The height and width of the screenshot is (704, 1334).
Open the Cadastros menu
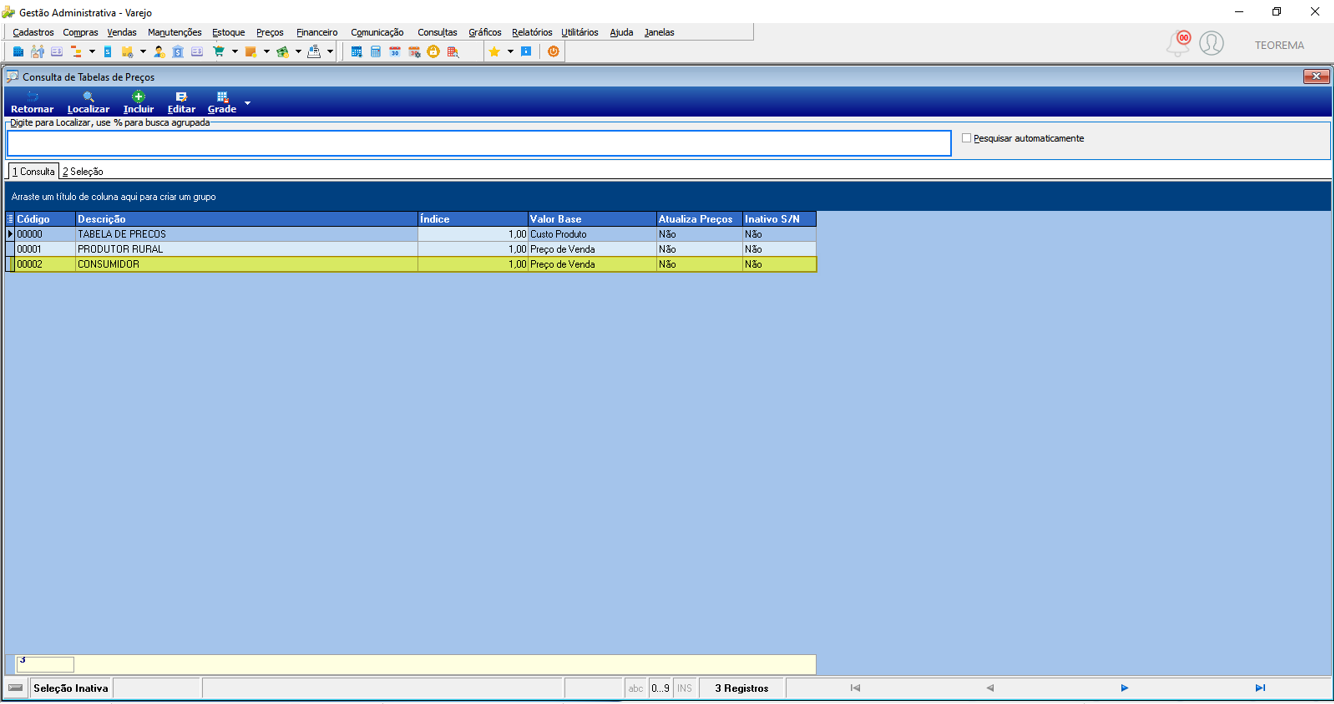tap(33, 32)
